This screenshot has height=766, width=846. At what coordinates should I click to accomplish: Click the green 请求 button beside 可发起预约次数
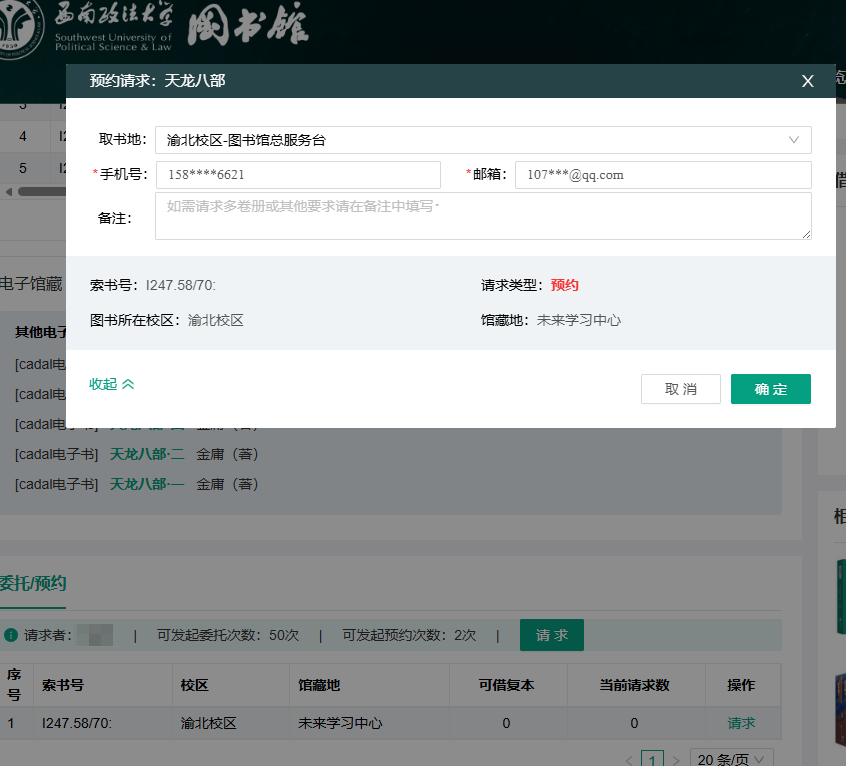(x=551, y=635)
